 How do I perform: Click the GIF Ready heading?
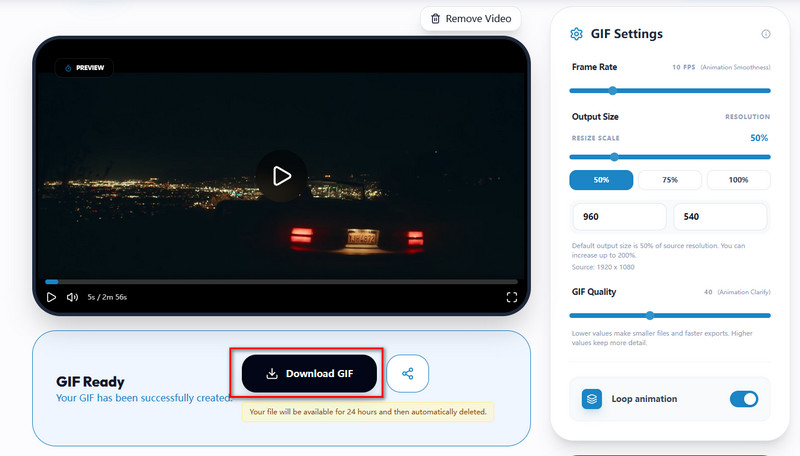[x=90, y=382]
